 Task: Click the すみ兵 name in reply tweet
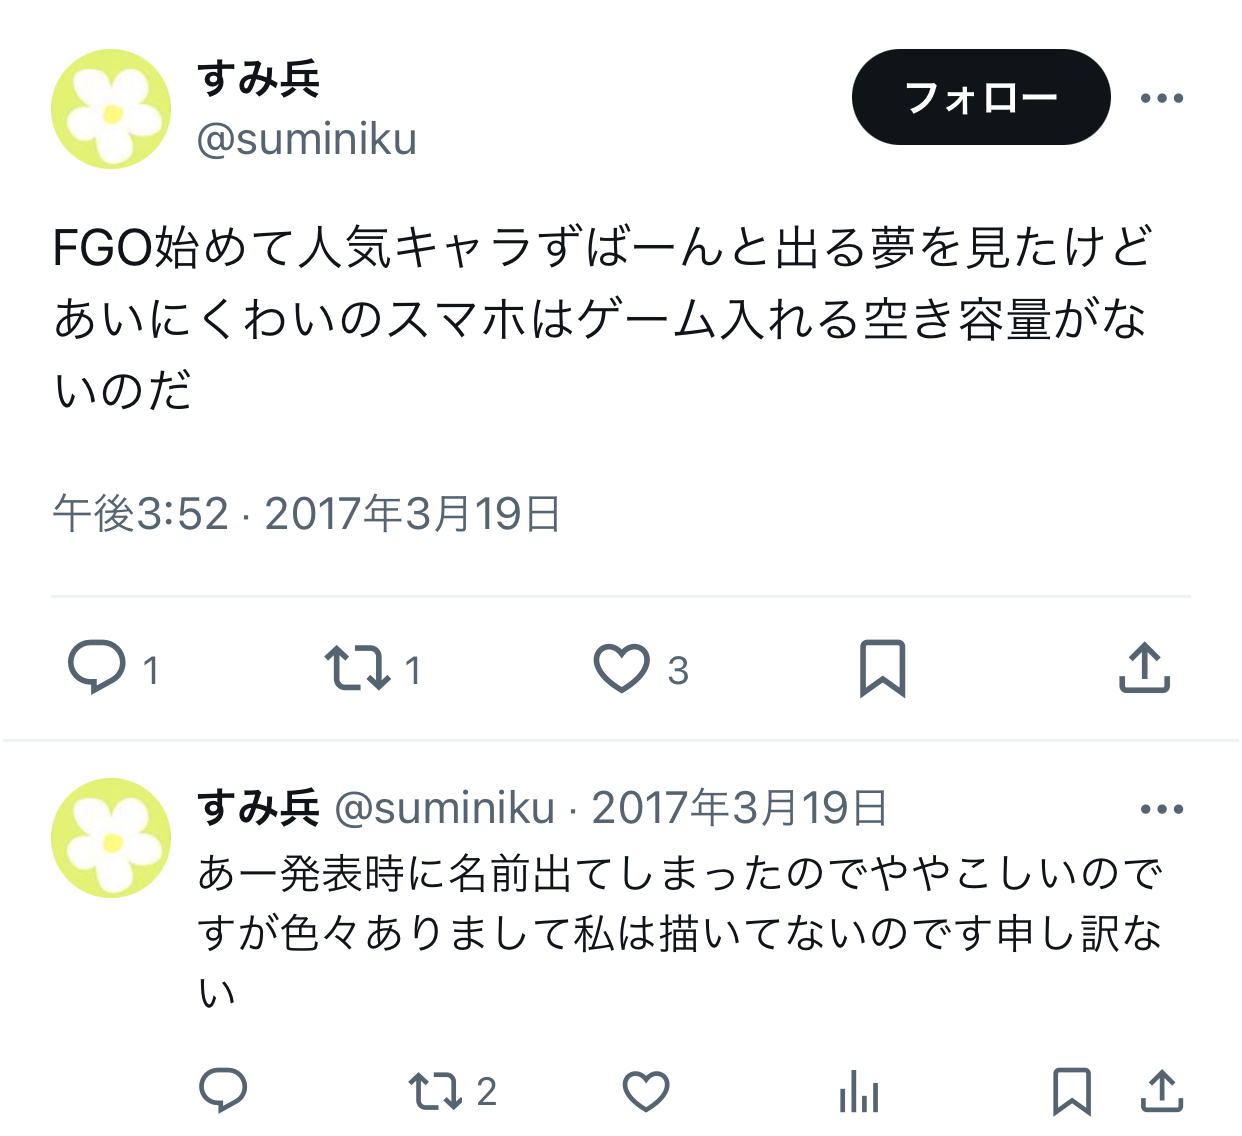(x=258, y=807)
